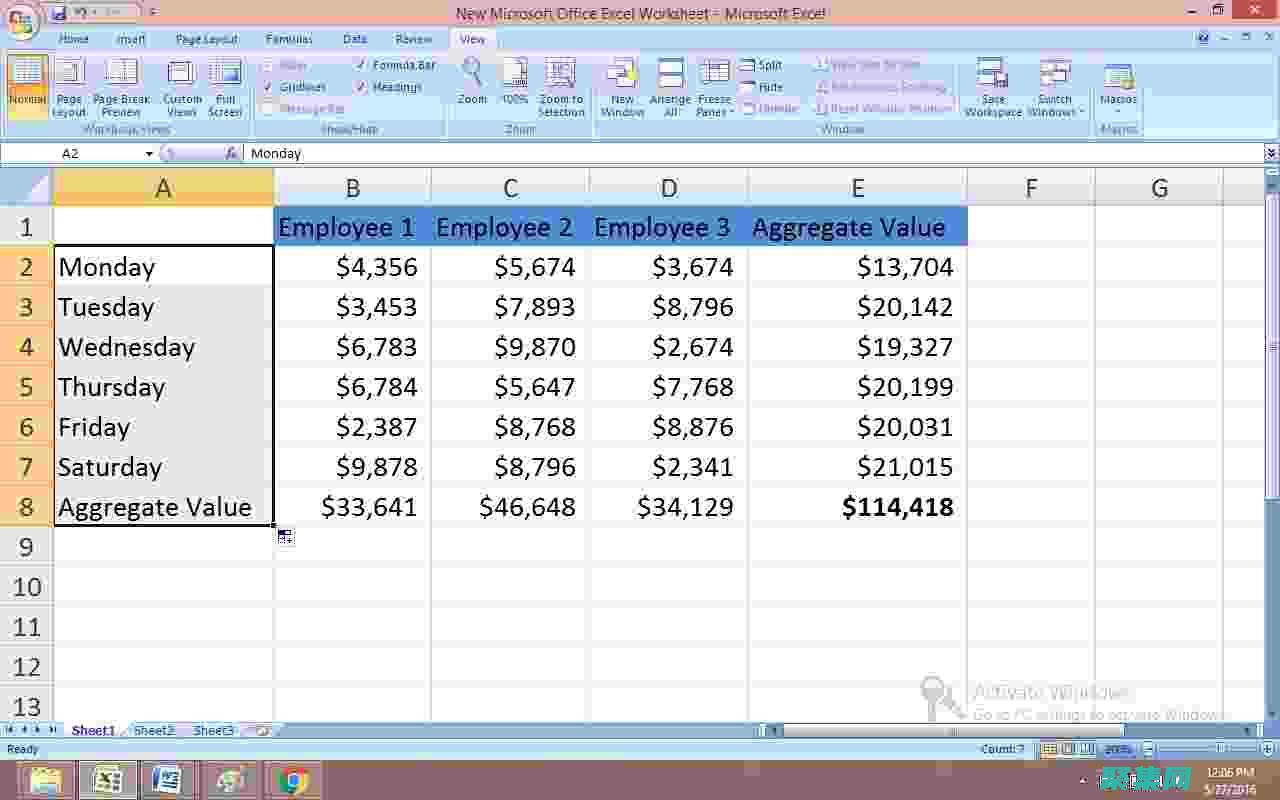
Task: Switch to the Formulas ribbon tab
Action: pyautogui.click(x=288, y=39)
